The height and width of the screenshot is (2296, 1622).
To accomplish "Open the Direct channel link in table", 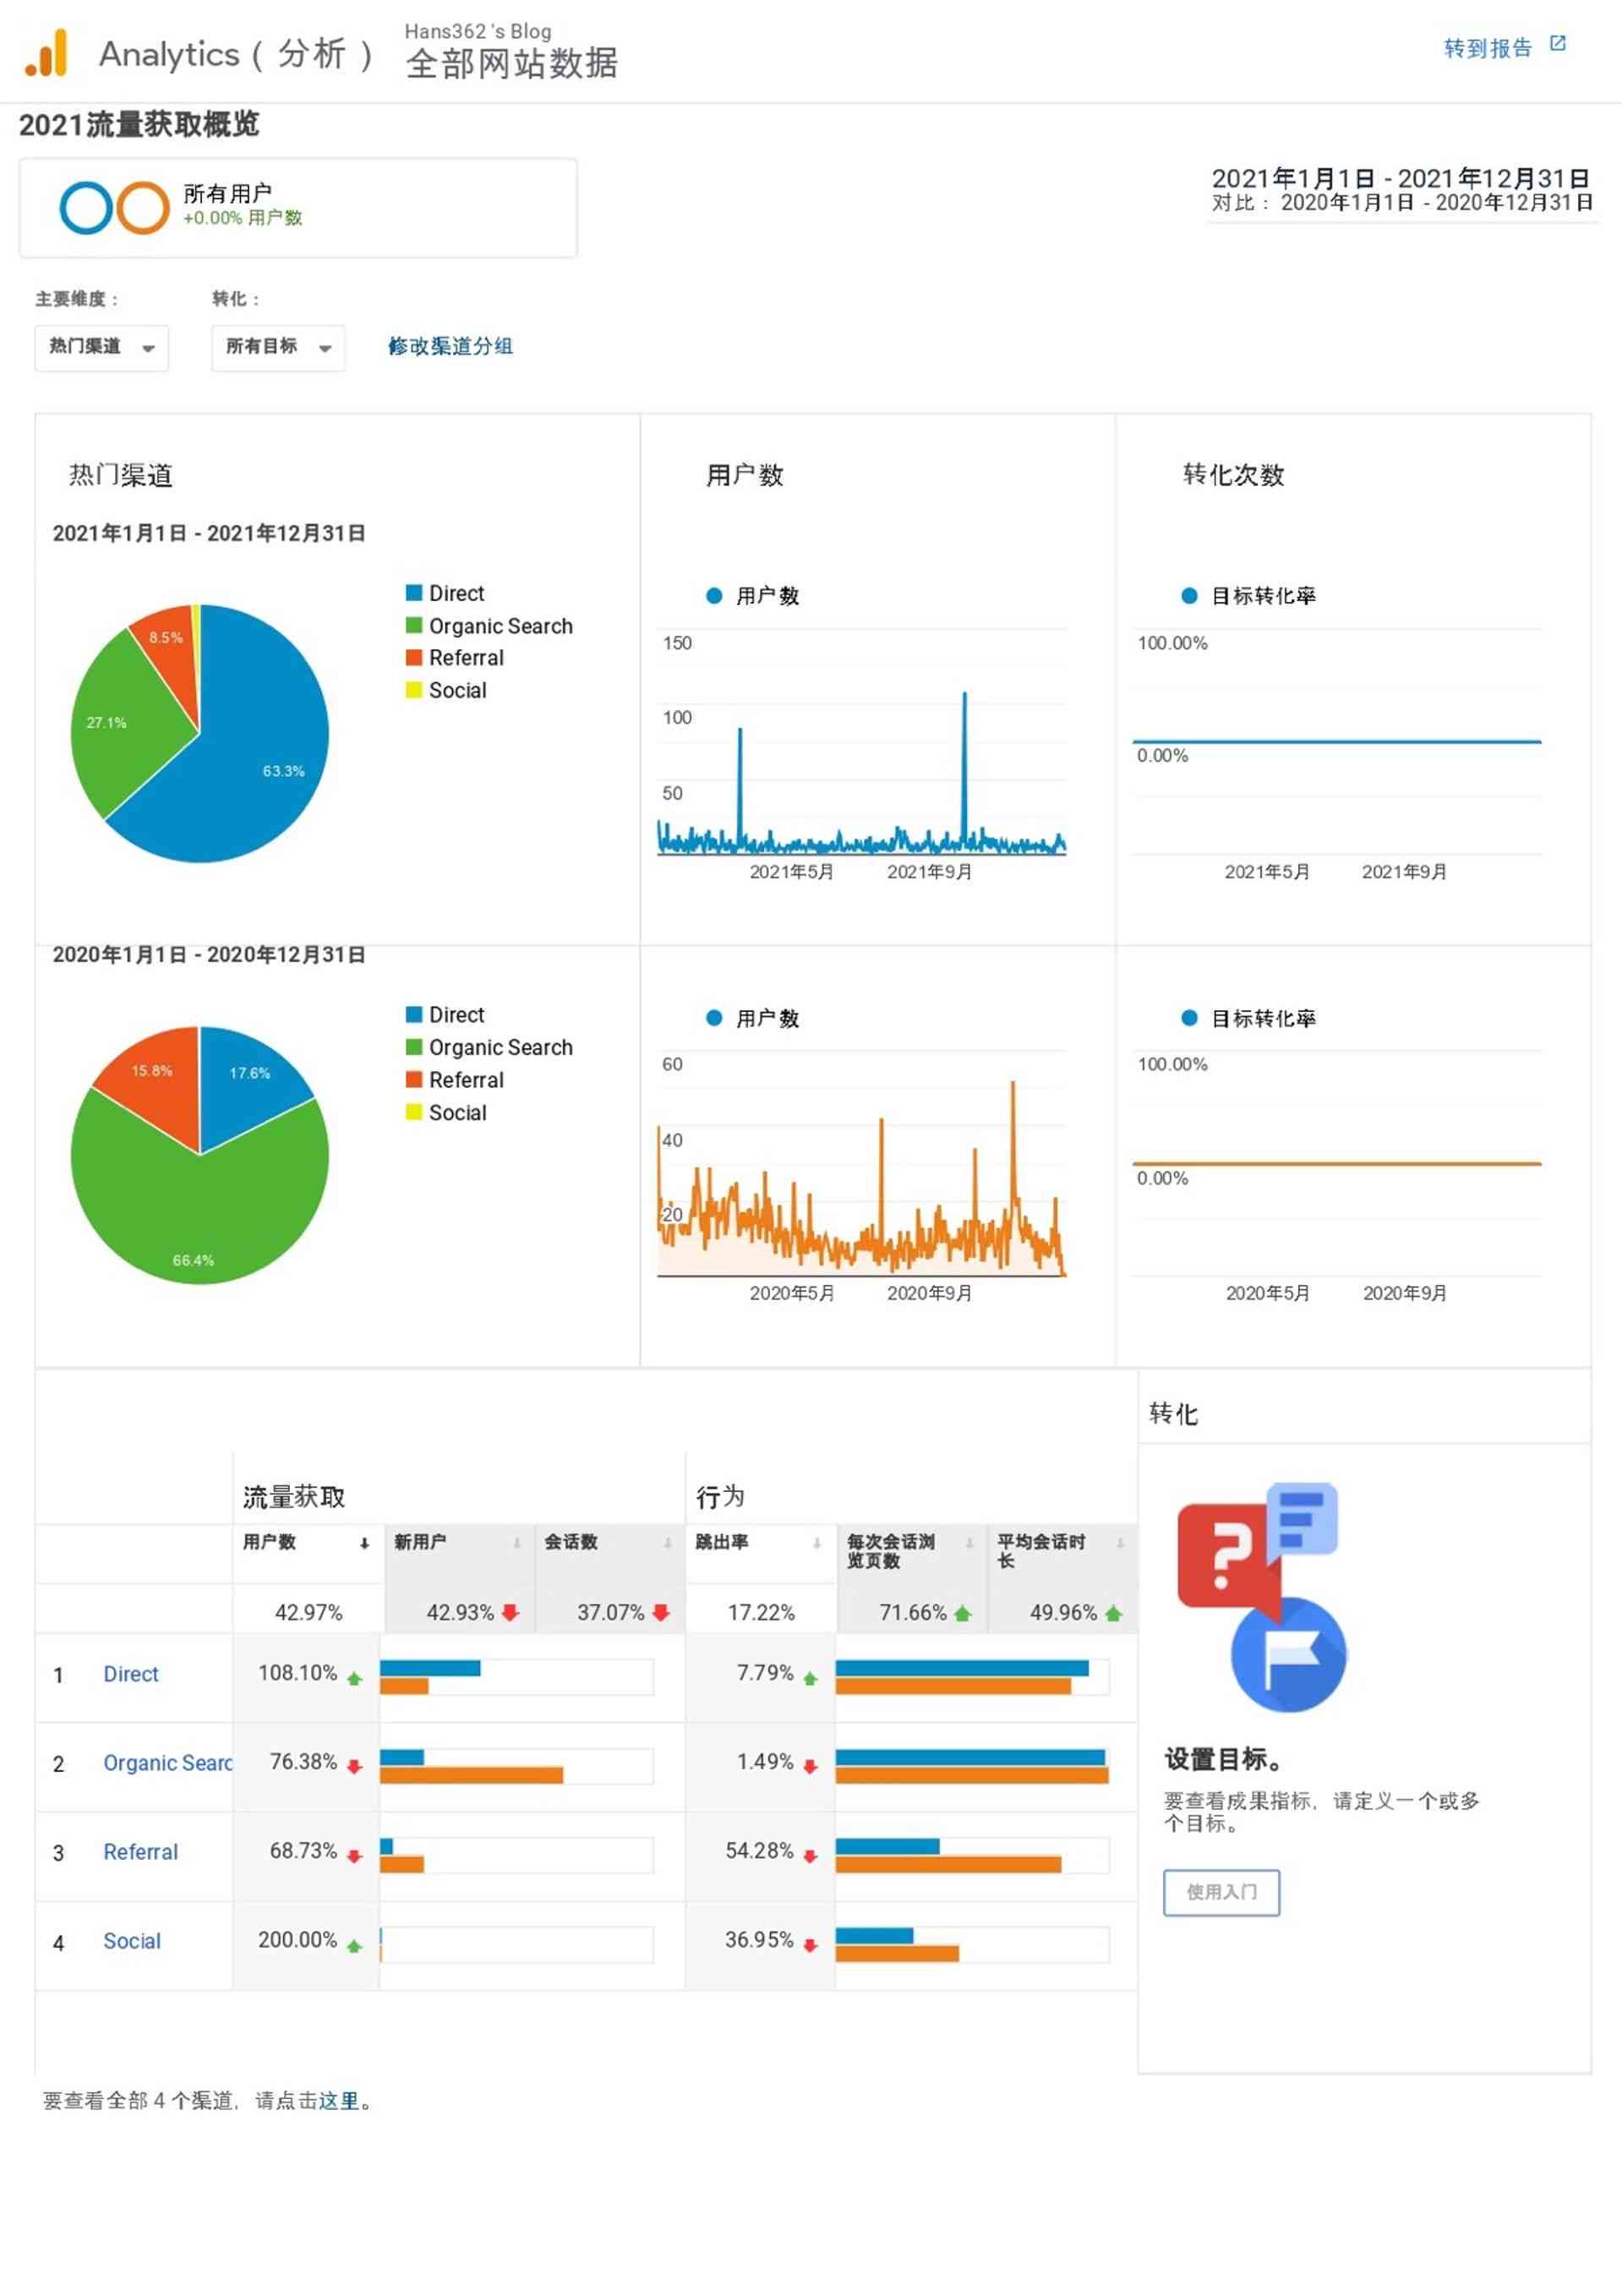I will 131,1675.
